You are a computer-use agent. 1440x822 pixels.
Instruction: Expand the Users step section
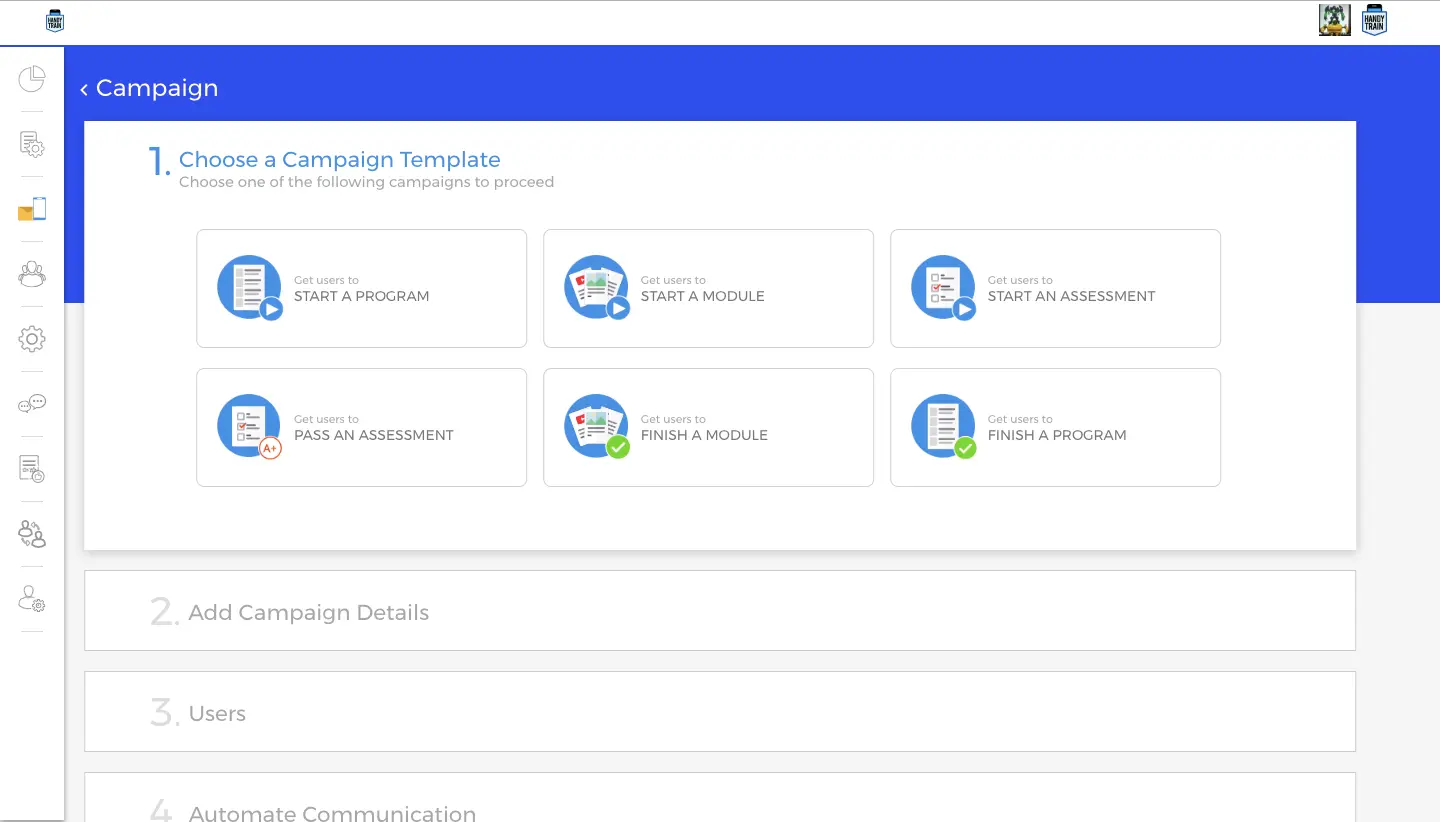pos(720,712)
